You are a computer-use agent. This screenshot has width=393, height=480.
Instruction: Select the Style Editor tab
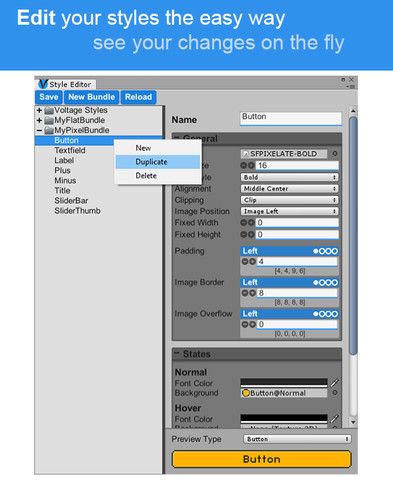pyautogui.click(x=66, y=84)
